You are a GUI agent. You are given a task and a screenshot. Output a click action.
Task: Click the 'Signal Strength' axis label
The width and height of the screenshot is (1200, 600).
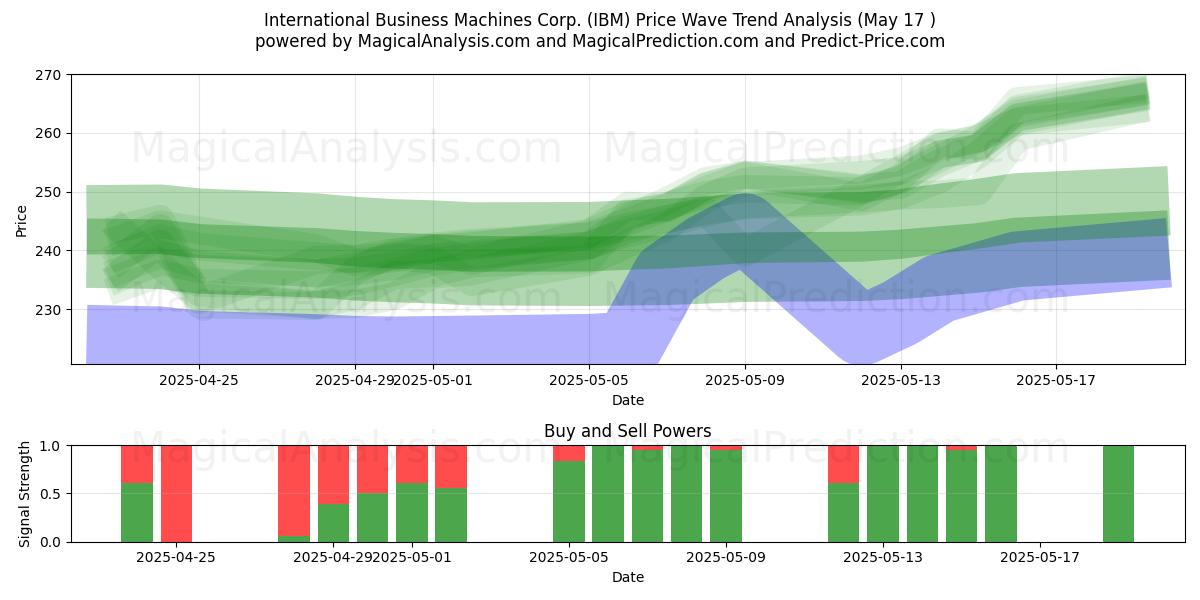click(24, 494)
